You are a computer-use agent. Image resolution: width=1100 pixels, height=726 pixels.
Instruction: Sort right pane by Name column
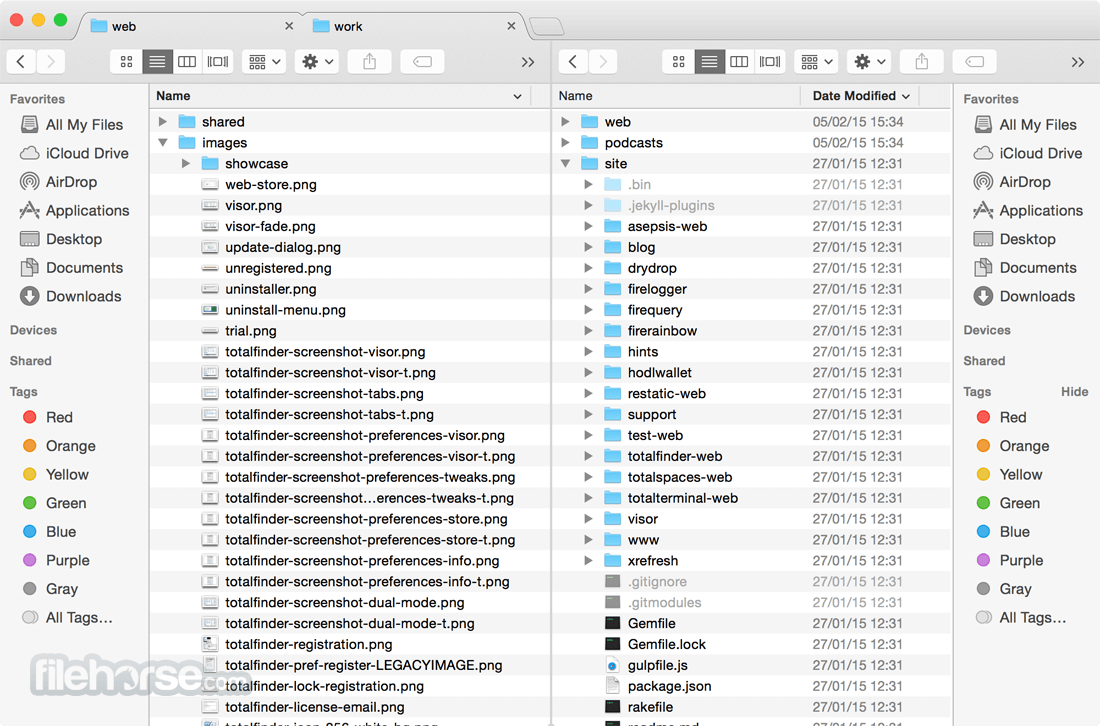[x=676, y=96]
